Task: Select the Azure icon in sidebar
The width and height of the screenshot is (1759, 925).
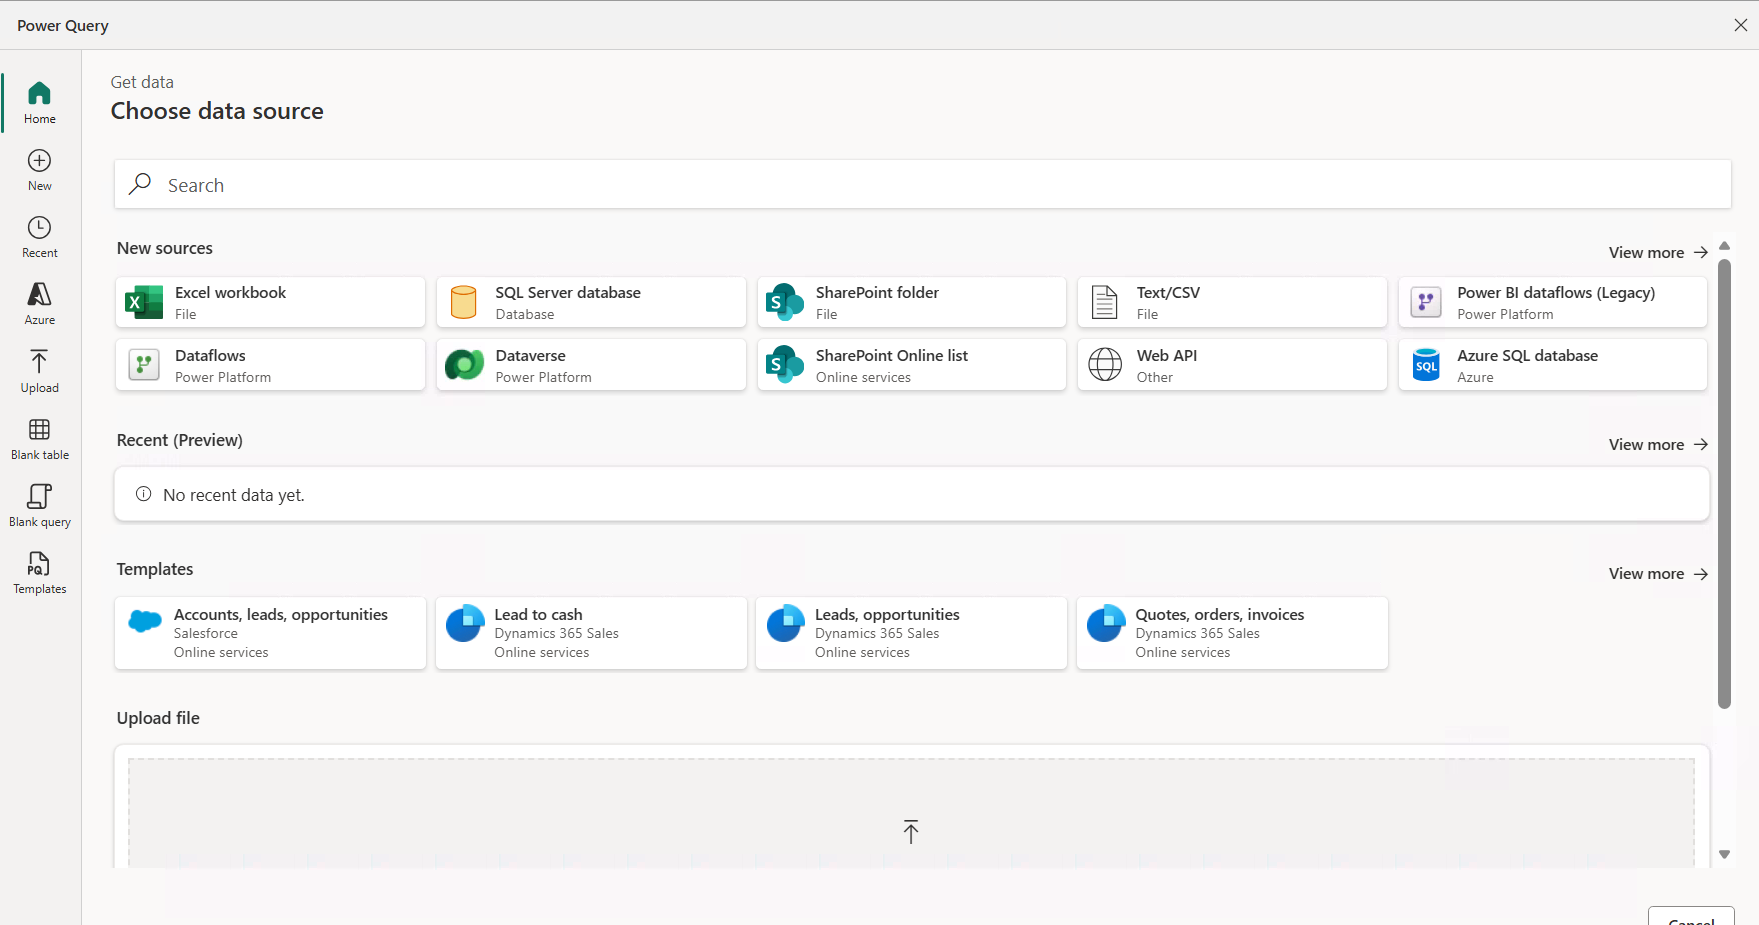Action: pos(39,294)
